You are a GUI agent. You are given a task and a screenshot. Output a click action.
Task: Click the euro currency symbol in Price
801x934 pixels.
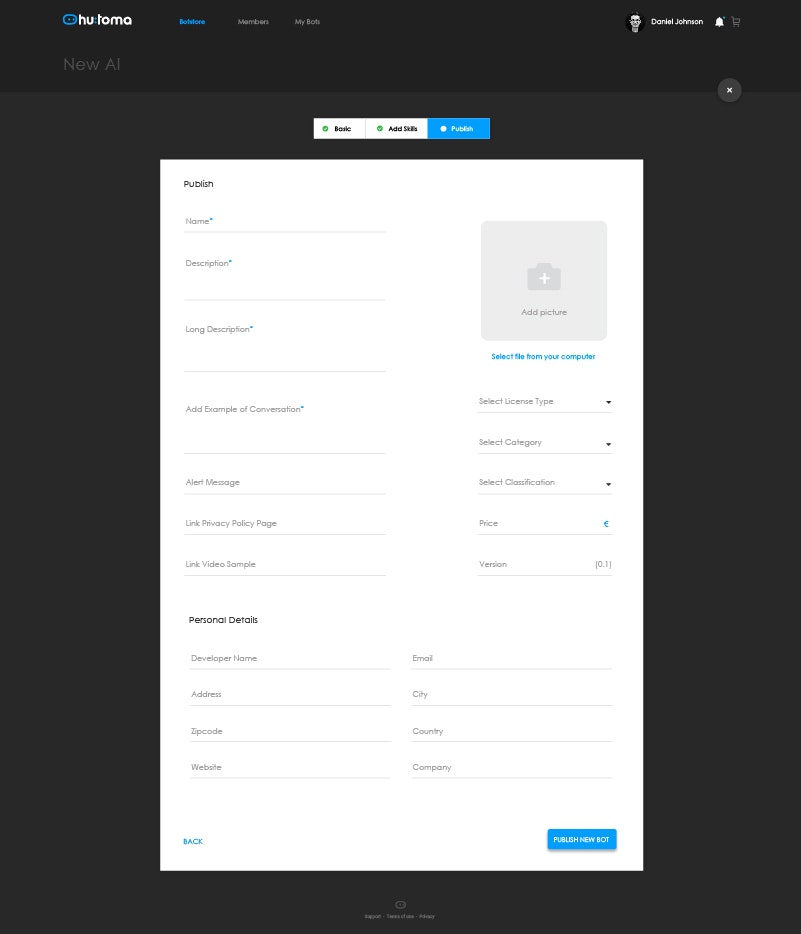coord(606,524)
